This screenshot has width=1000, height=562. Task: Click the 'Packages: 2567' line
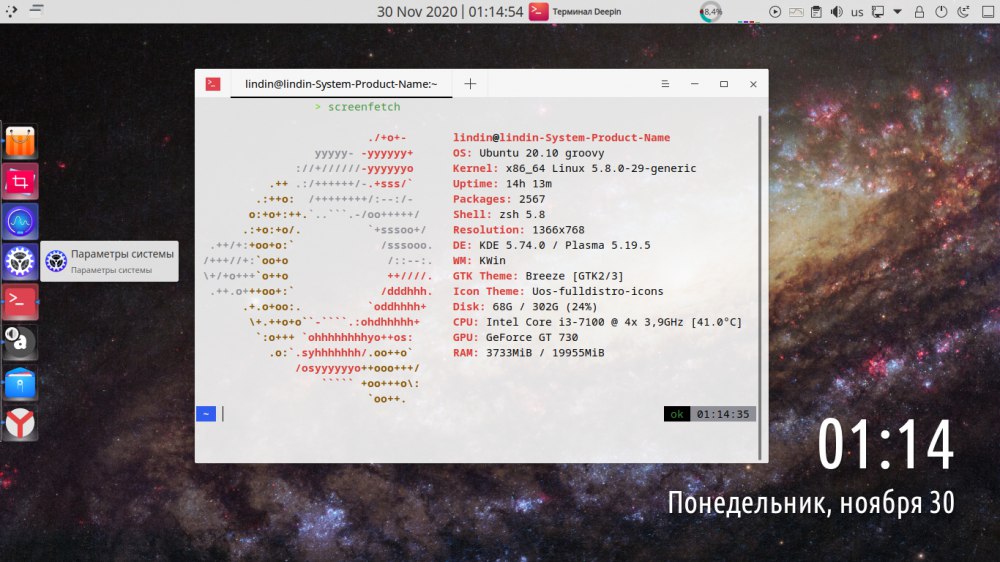coord(499,199)
